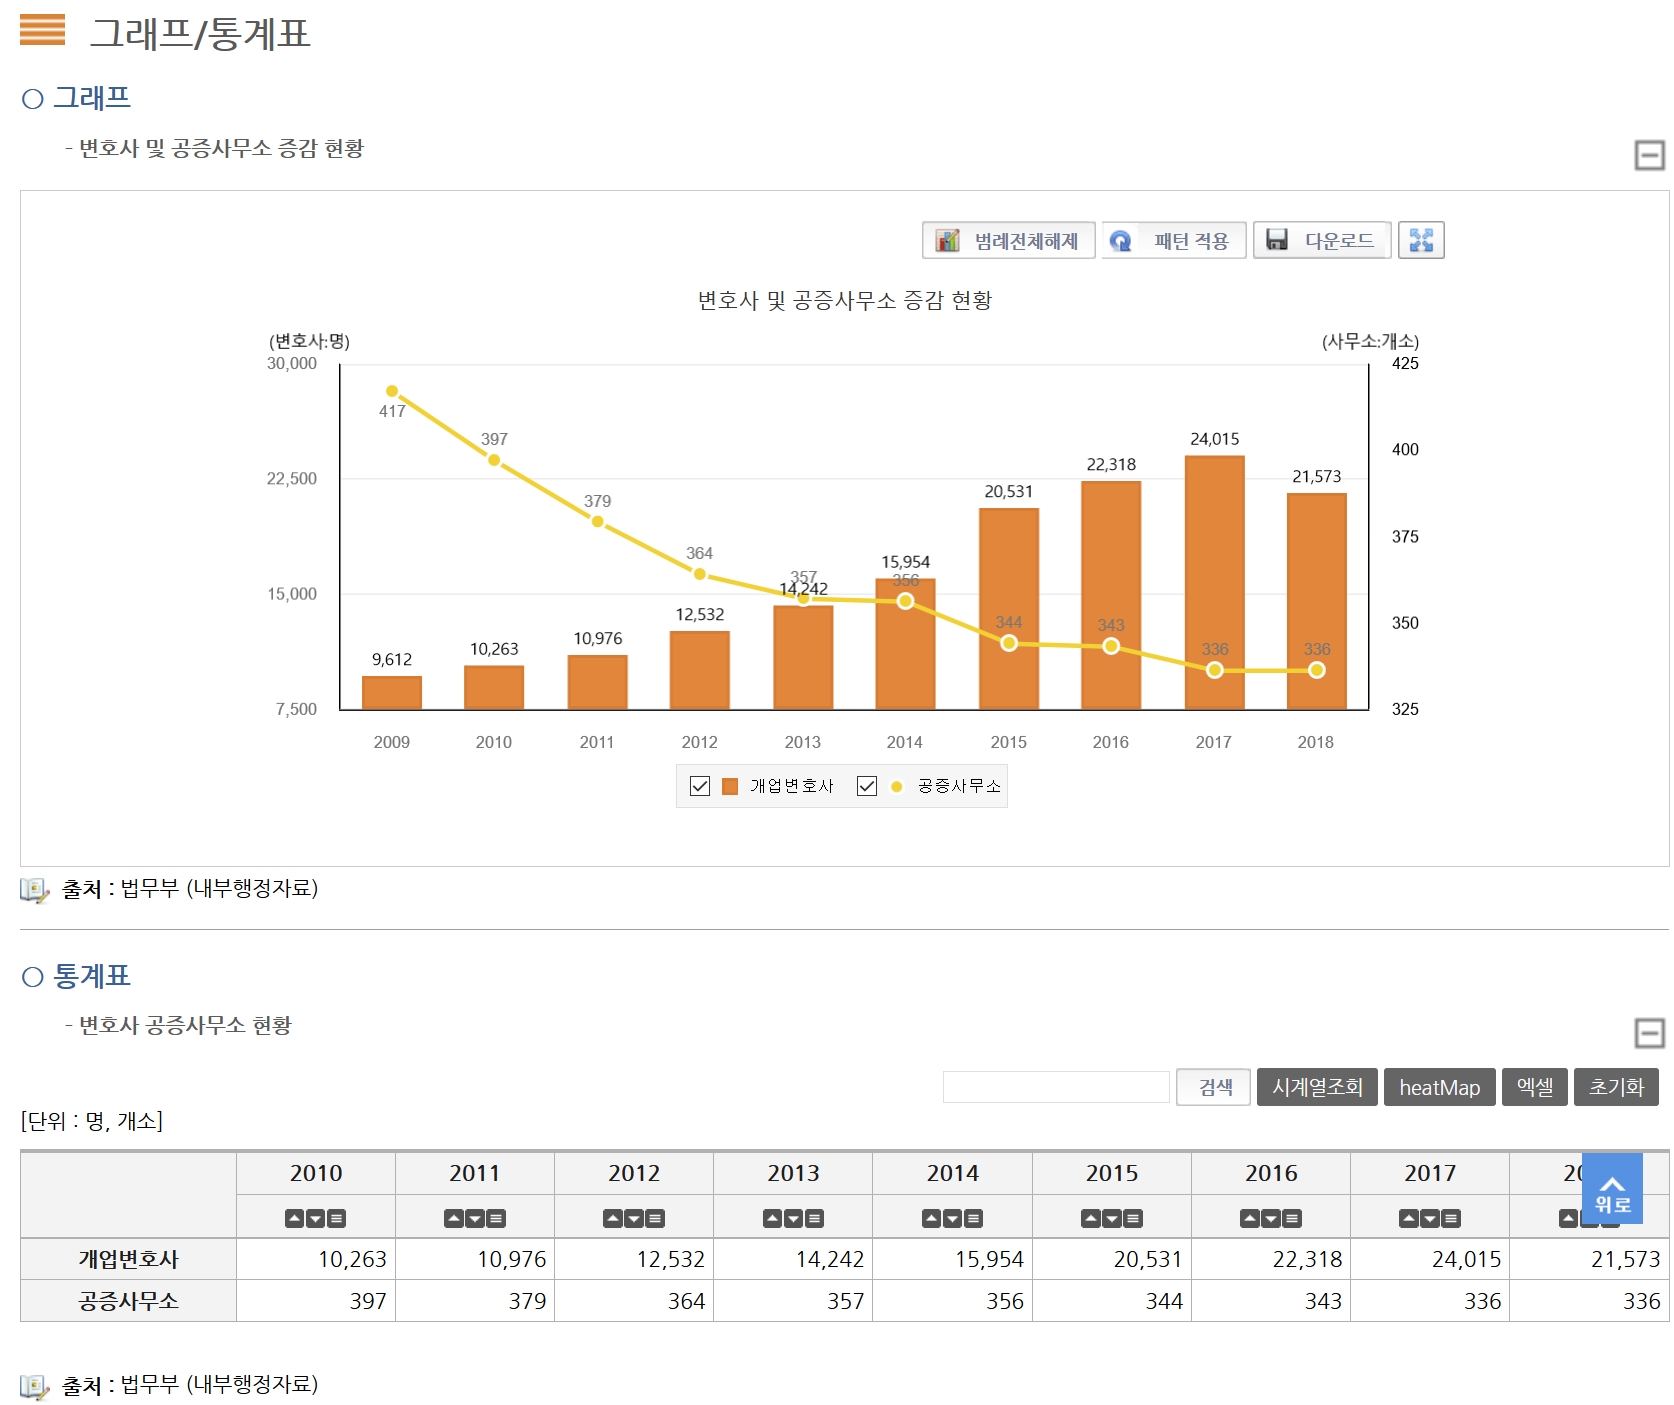Reset the table with 초기화 button
The width and height of the screenshot is (1674, 1405).
click(x=1615, y=1087)
